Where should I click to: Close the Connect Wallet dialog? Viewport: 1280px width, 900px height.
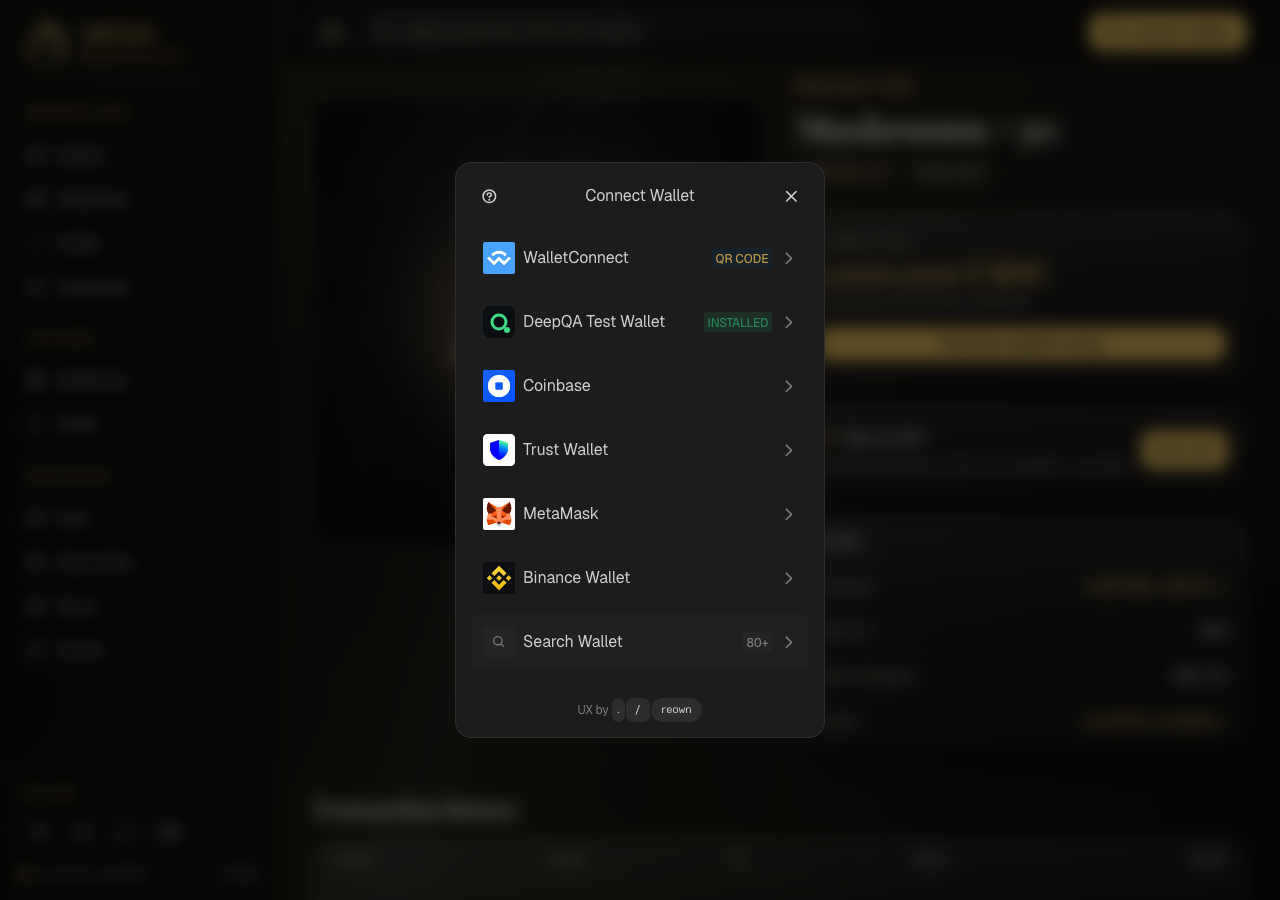coord(791,196)
